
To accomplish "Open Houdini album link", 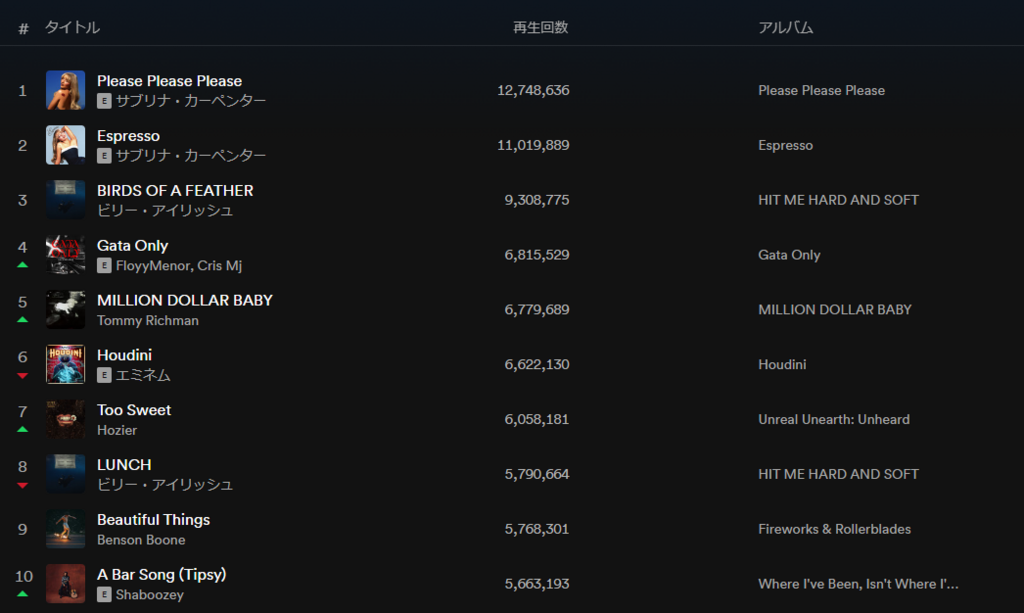I will click(x=782, y=365).
